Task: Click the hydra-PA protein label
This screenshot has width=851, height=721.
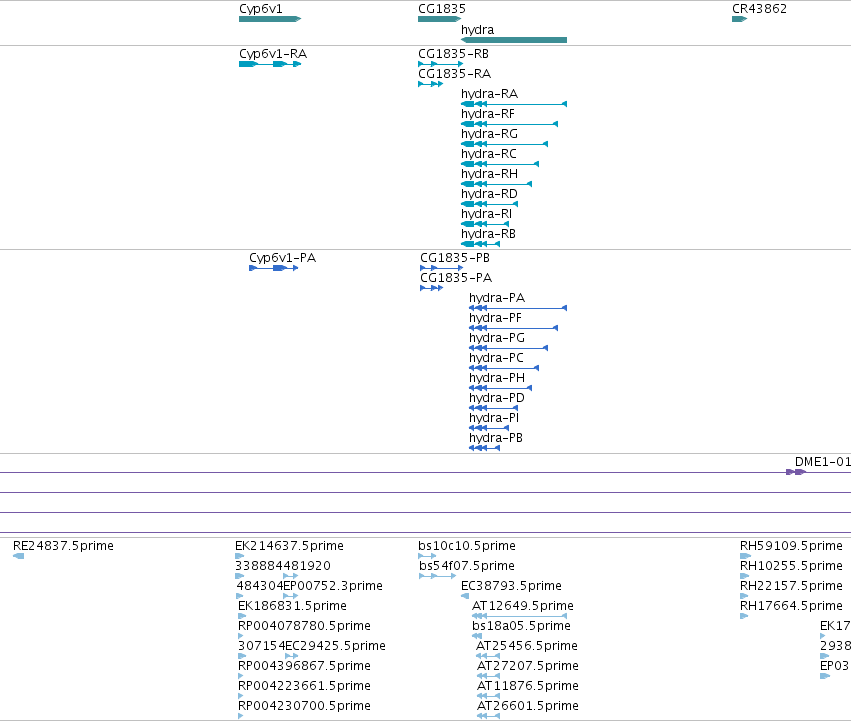Action: [x=497, y=298]
